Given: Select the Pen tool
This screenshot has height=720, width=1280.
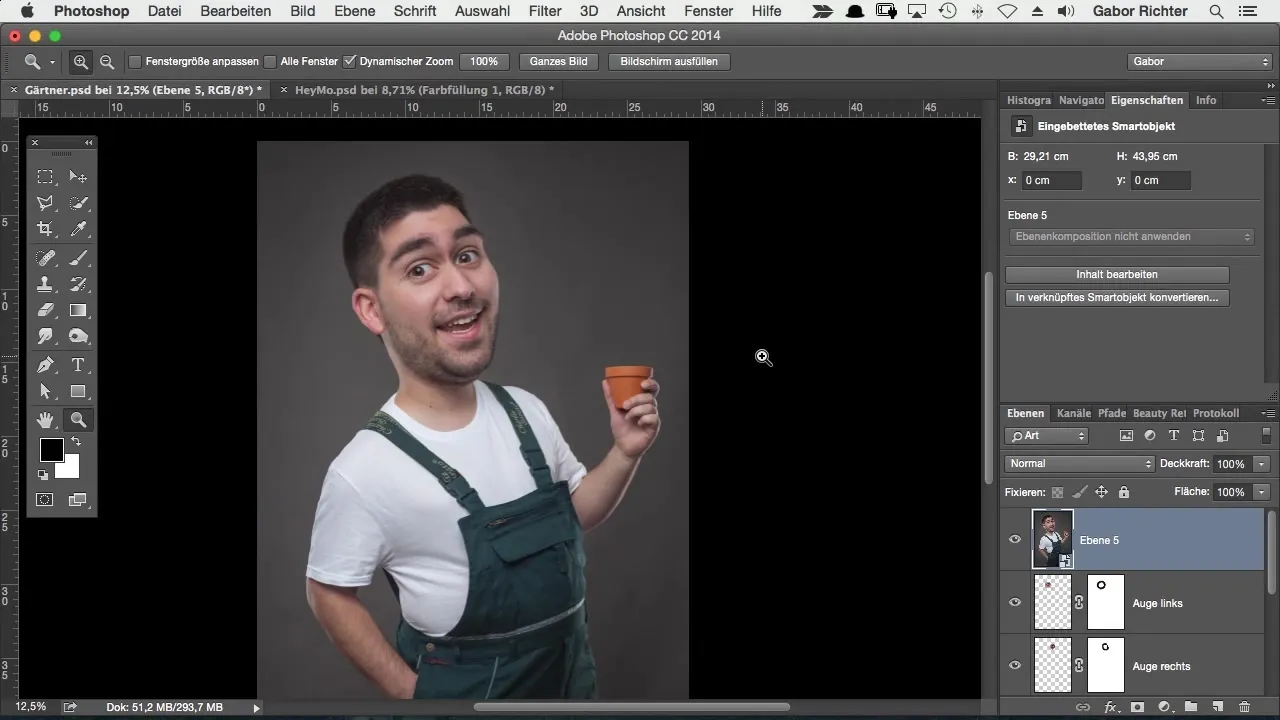Looking at the screenshot, I should [x=45, y=365].
